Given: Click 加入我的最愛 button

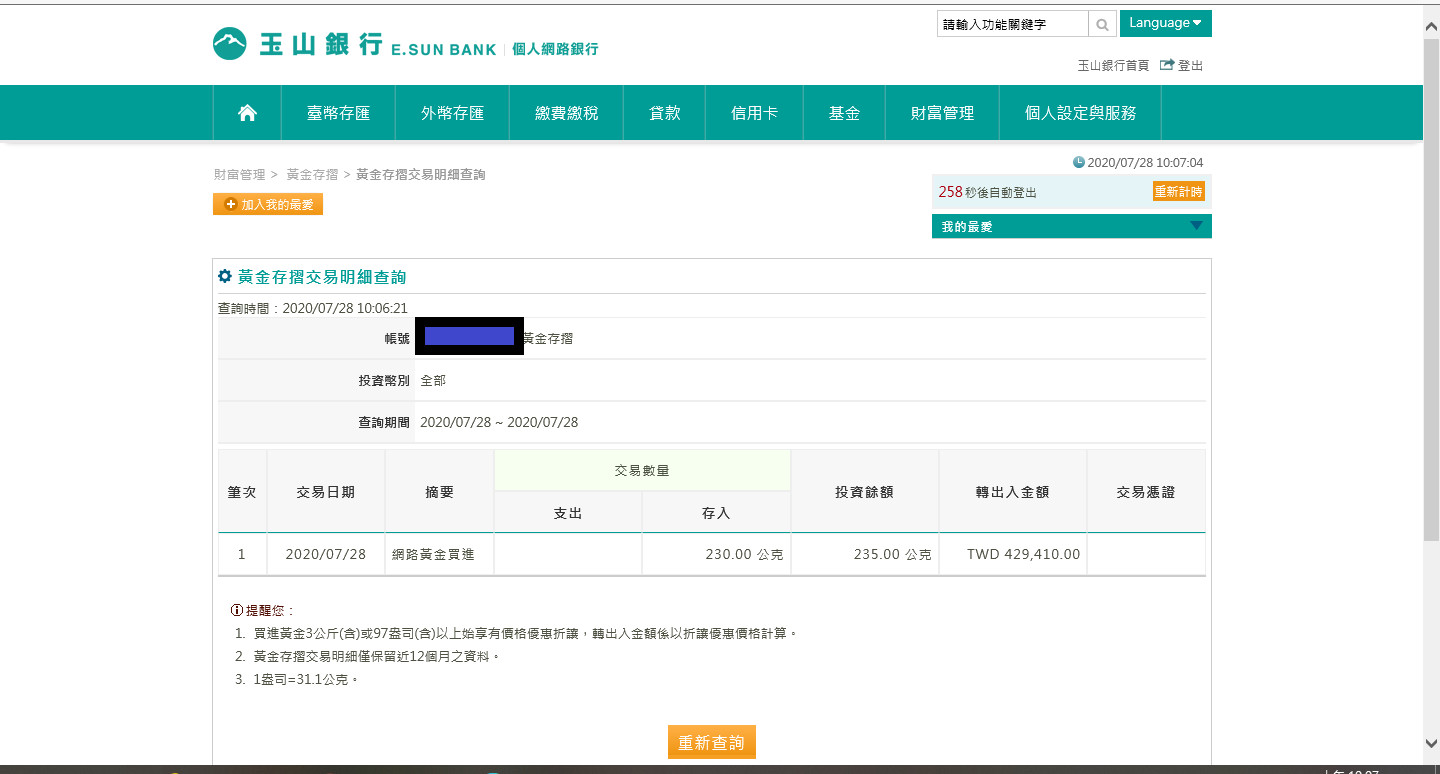Looking at the screenshot, I should (268, 204).
